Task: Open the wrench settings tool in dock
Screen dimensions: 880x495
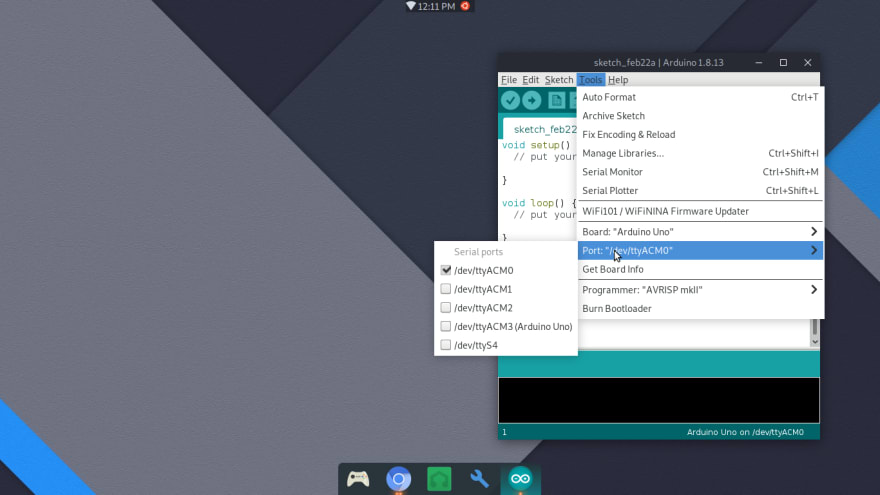Action: (x=479, y=479)
